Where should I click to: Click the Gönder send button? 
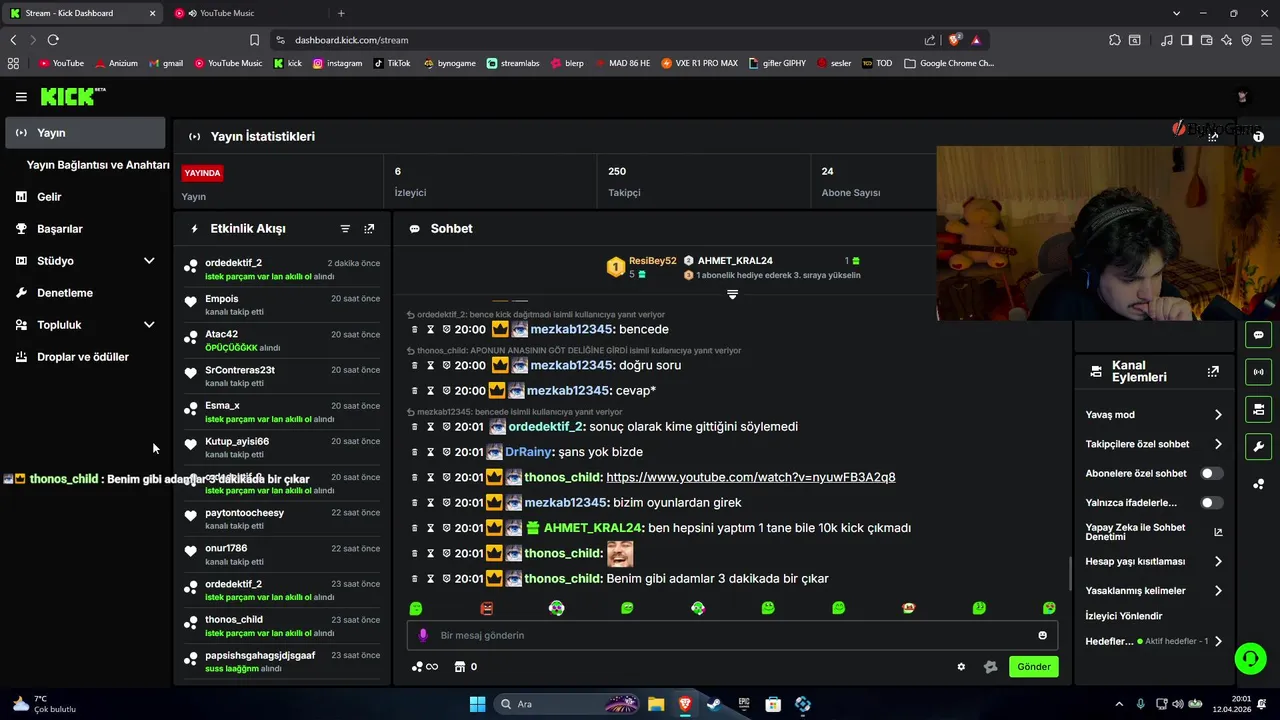[1033, 667]
